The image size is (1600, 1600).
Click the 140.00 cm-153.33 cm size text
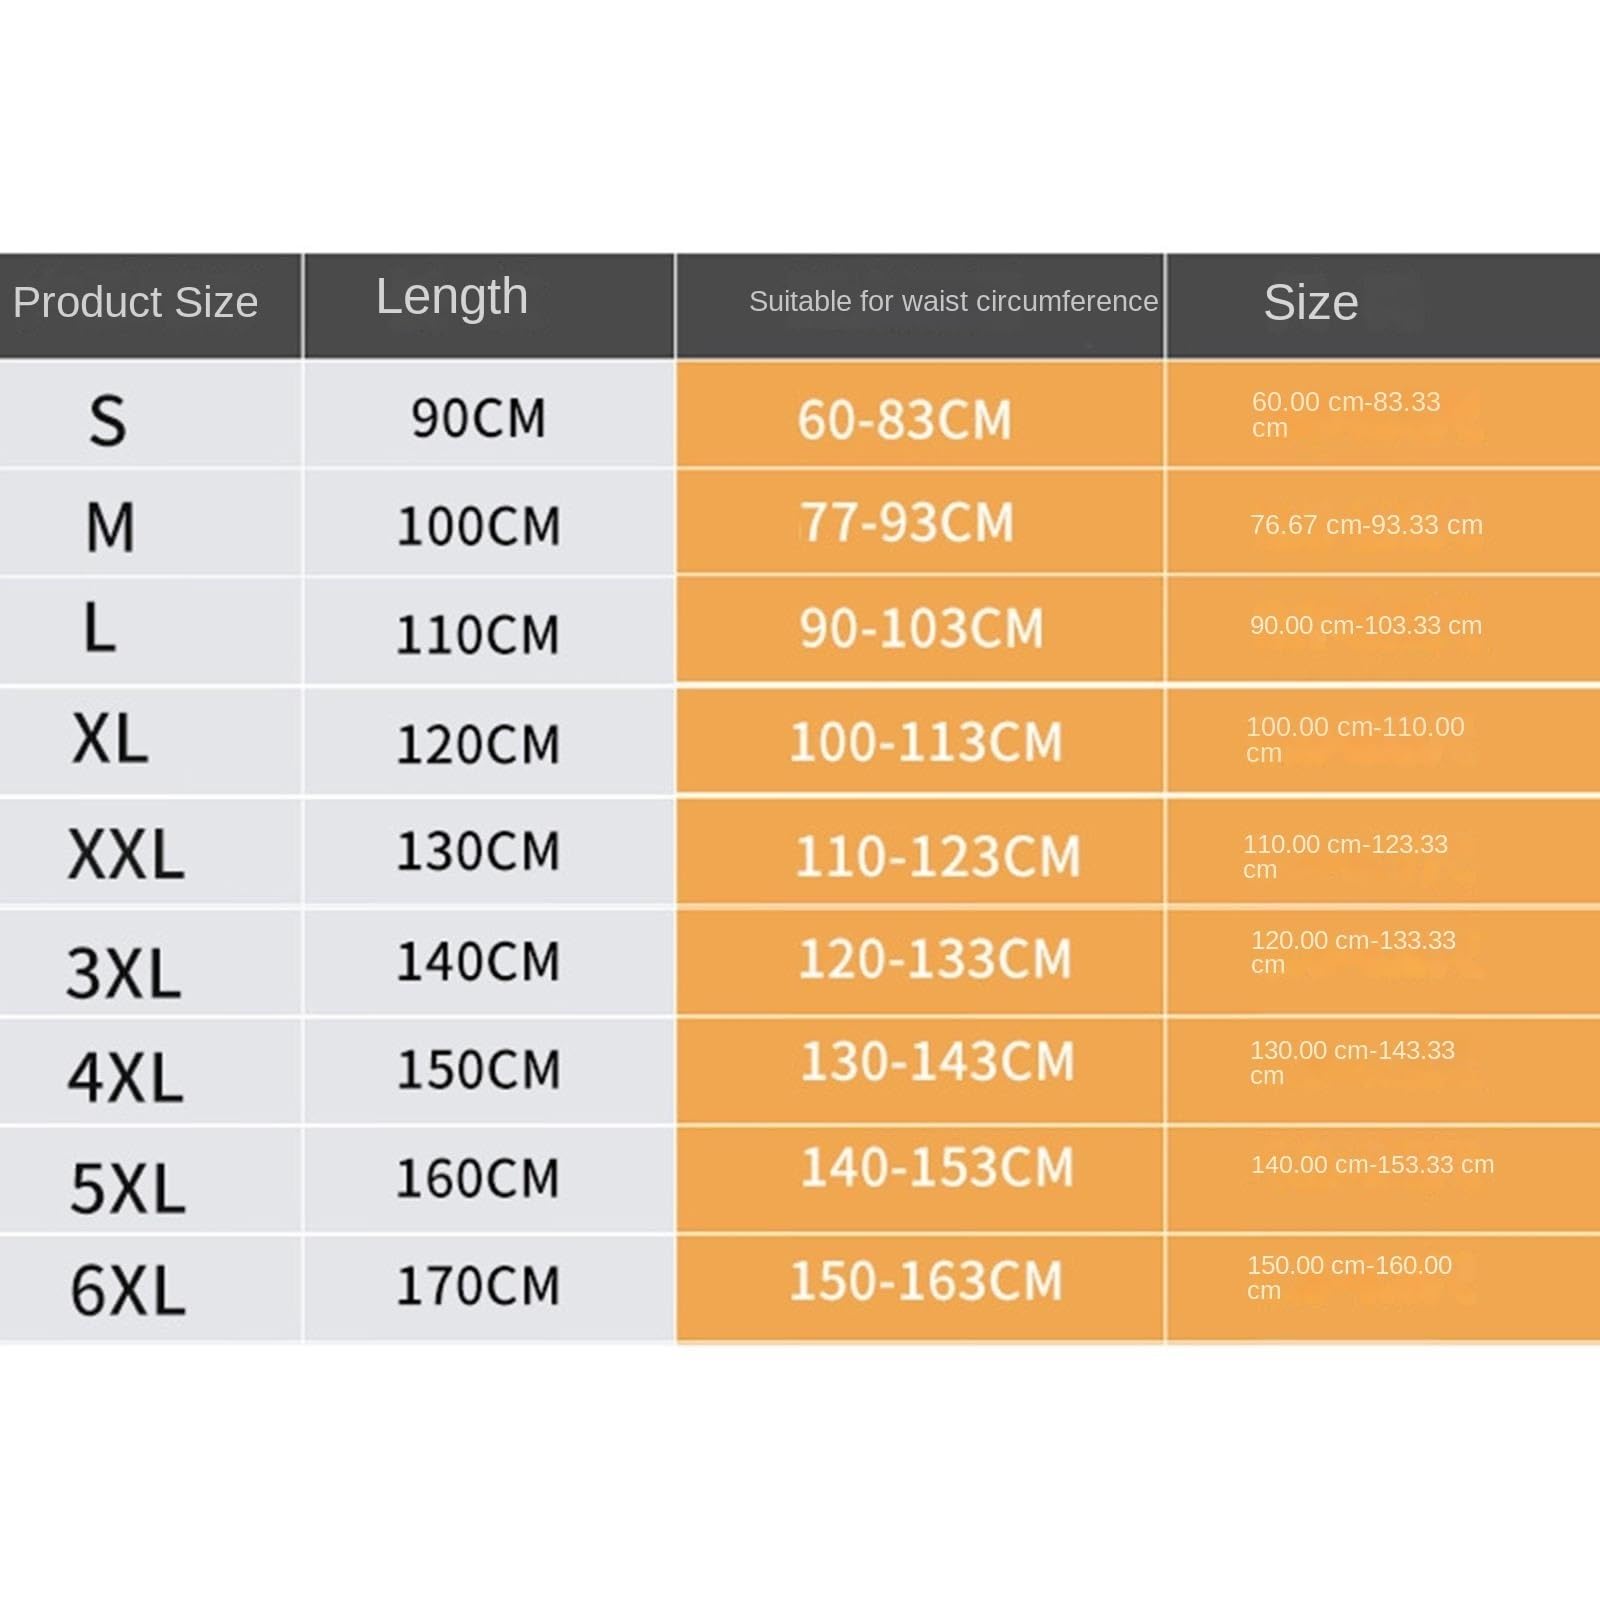click(x=1373, y=1164)
